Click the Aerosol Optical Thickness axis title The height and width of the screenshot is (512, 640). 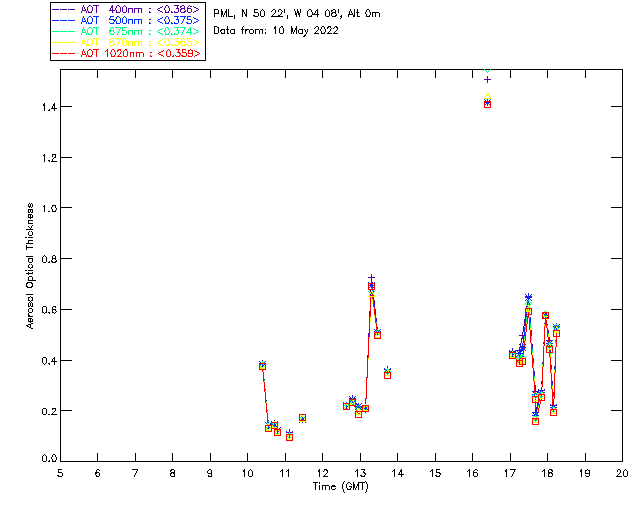coord(30,266)
